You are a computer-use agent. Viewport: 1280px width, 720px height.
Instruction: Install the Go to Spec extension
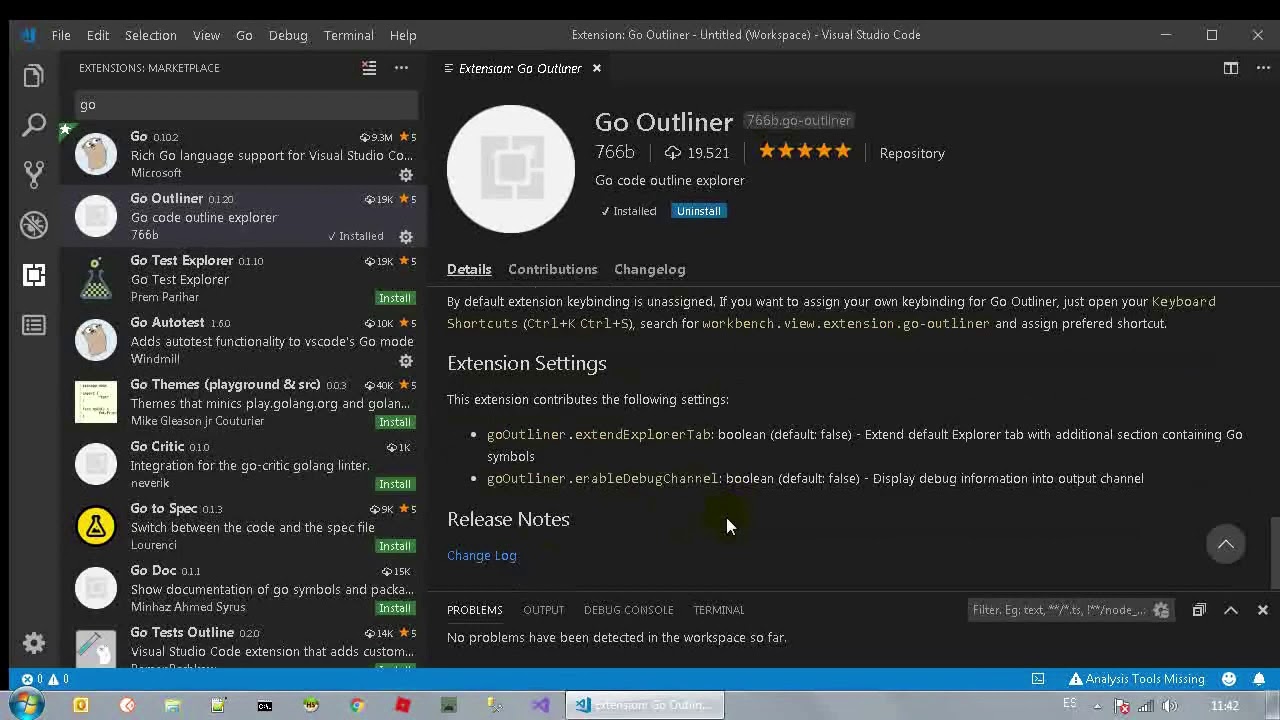[395, 546]
